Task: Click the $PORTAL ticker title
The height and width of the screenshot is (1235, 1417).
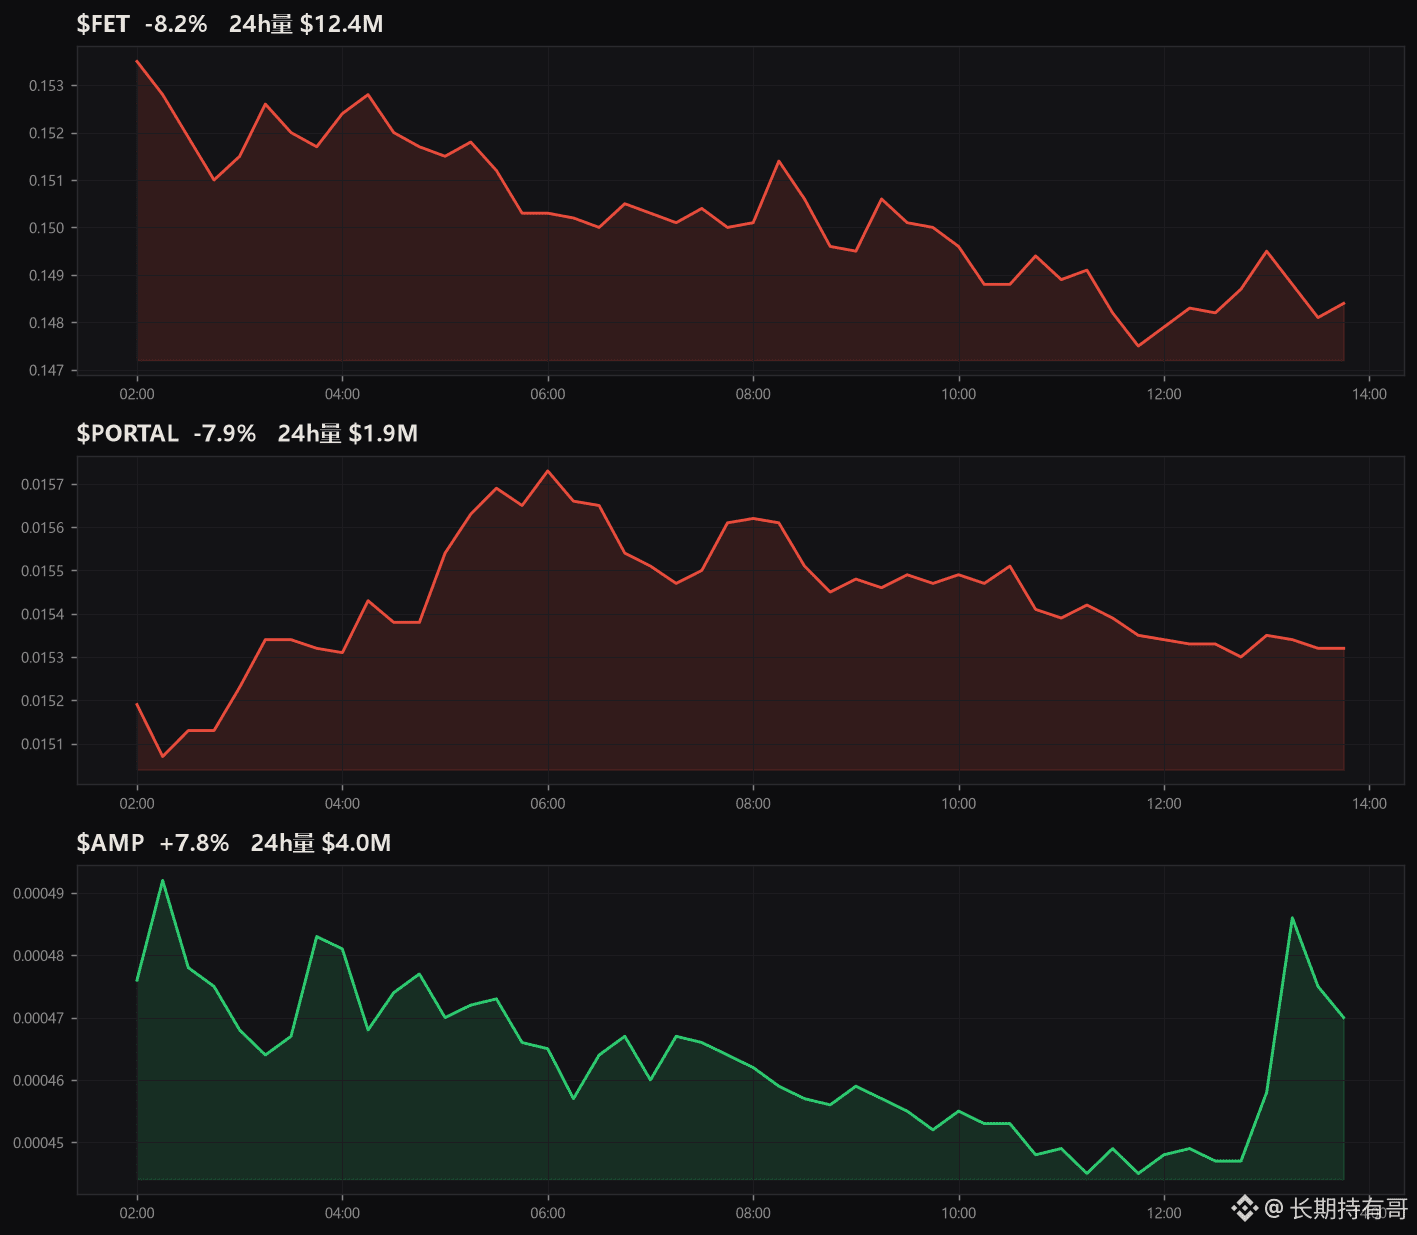Action: click(x=128, y=433)
